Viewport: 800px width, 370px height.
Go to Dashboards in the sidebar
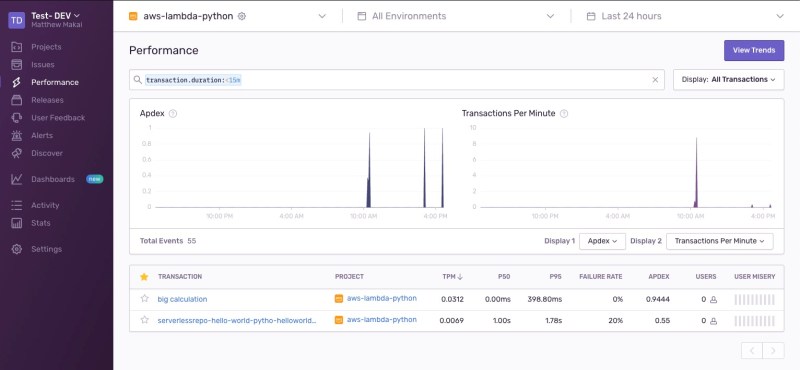(x=53, y=179)
